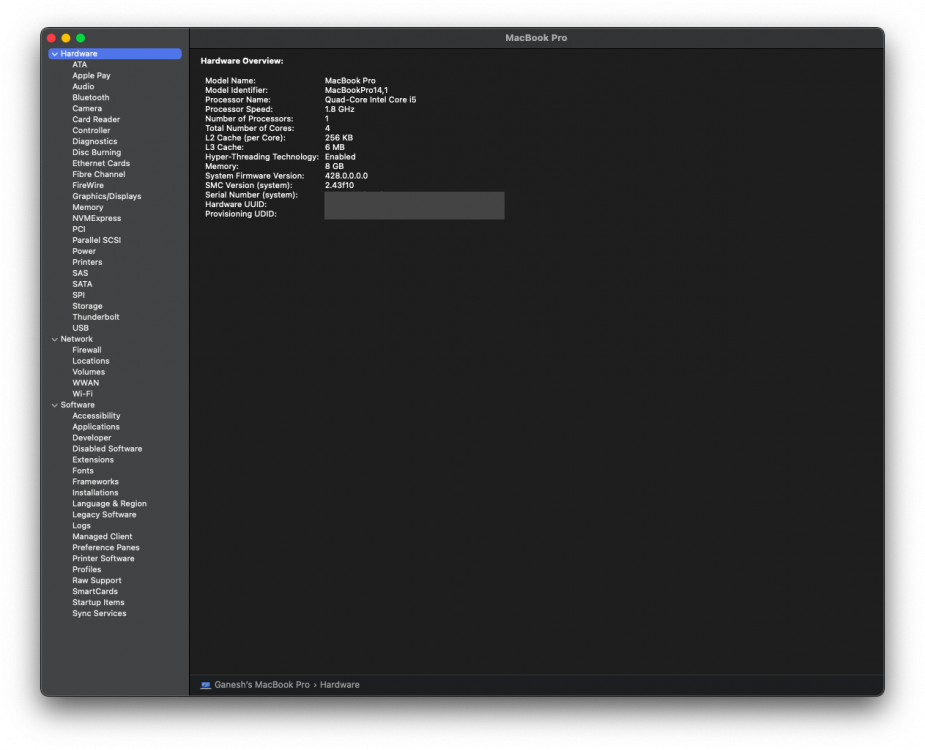Select Managed Client in sidebar

point(103,537)
